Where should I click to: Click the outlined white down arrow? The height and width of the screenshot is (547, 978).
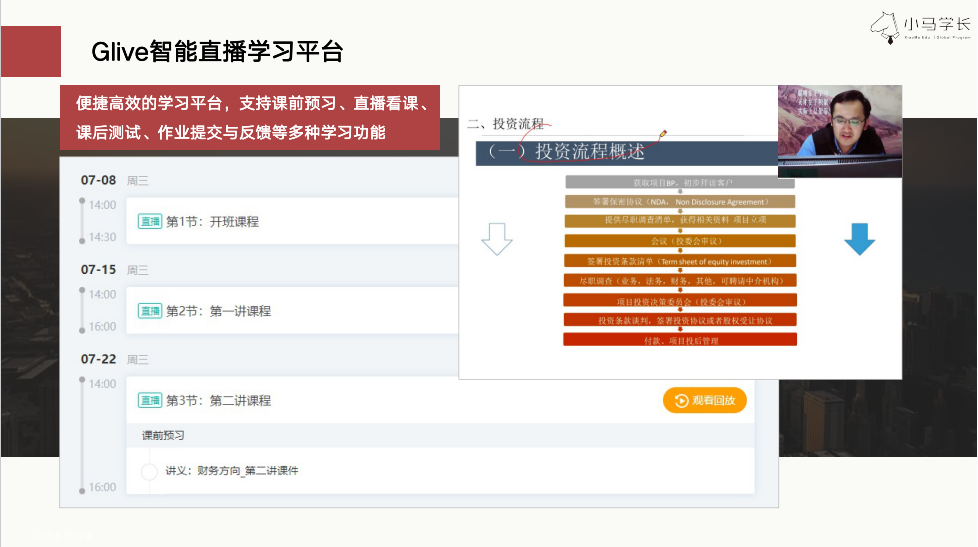pos(497,239)
